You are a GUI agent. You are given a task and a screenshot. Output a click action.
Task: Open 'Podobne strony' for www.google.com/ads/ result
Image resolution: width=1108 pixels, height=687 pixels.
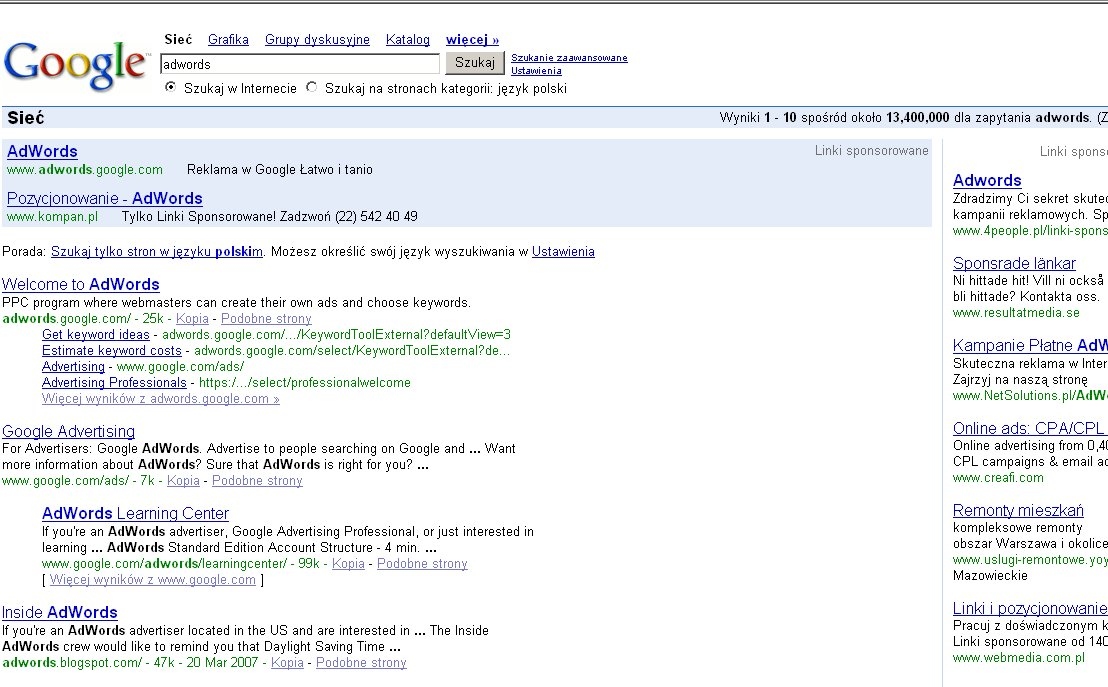pyautogui.click(x=257, y=481)
